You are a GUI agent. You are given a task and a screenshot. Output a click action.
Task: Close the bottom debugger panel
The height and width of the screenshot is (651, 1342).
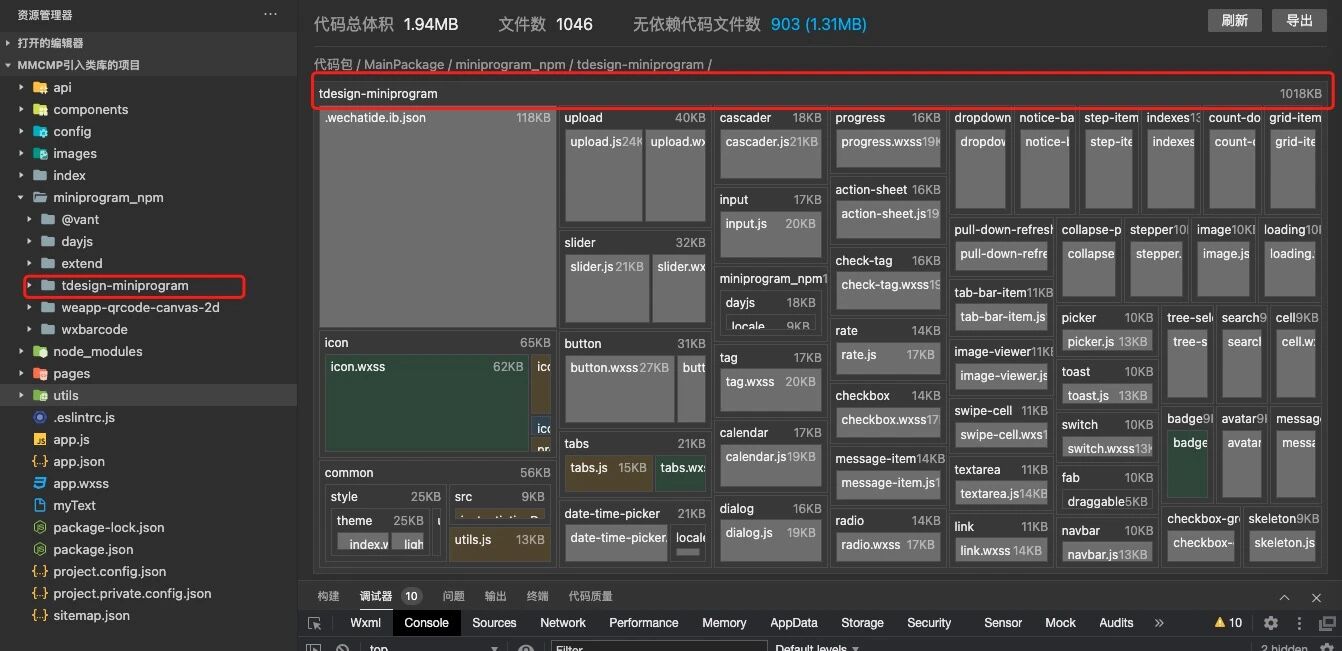(x=1316, y=597)
